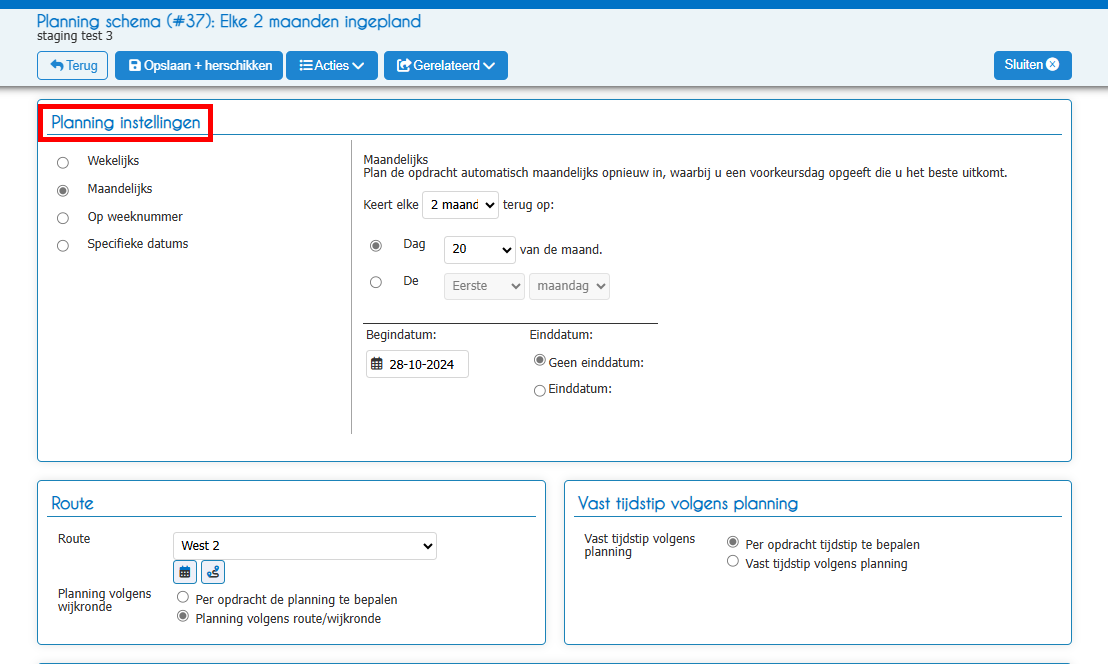Open the day-of-month dropdown showing 20
Image resolution: width=1108 pixels, height=664 pixels.
(x=480, y=249)
